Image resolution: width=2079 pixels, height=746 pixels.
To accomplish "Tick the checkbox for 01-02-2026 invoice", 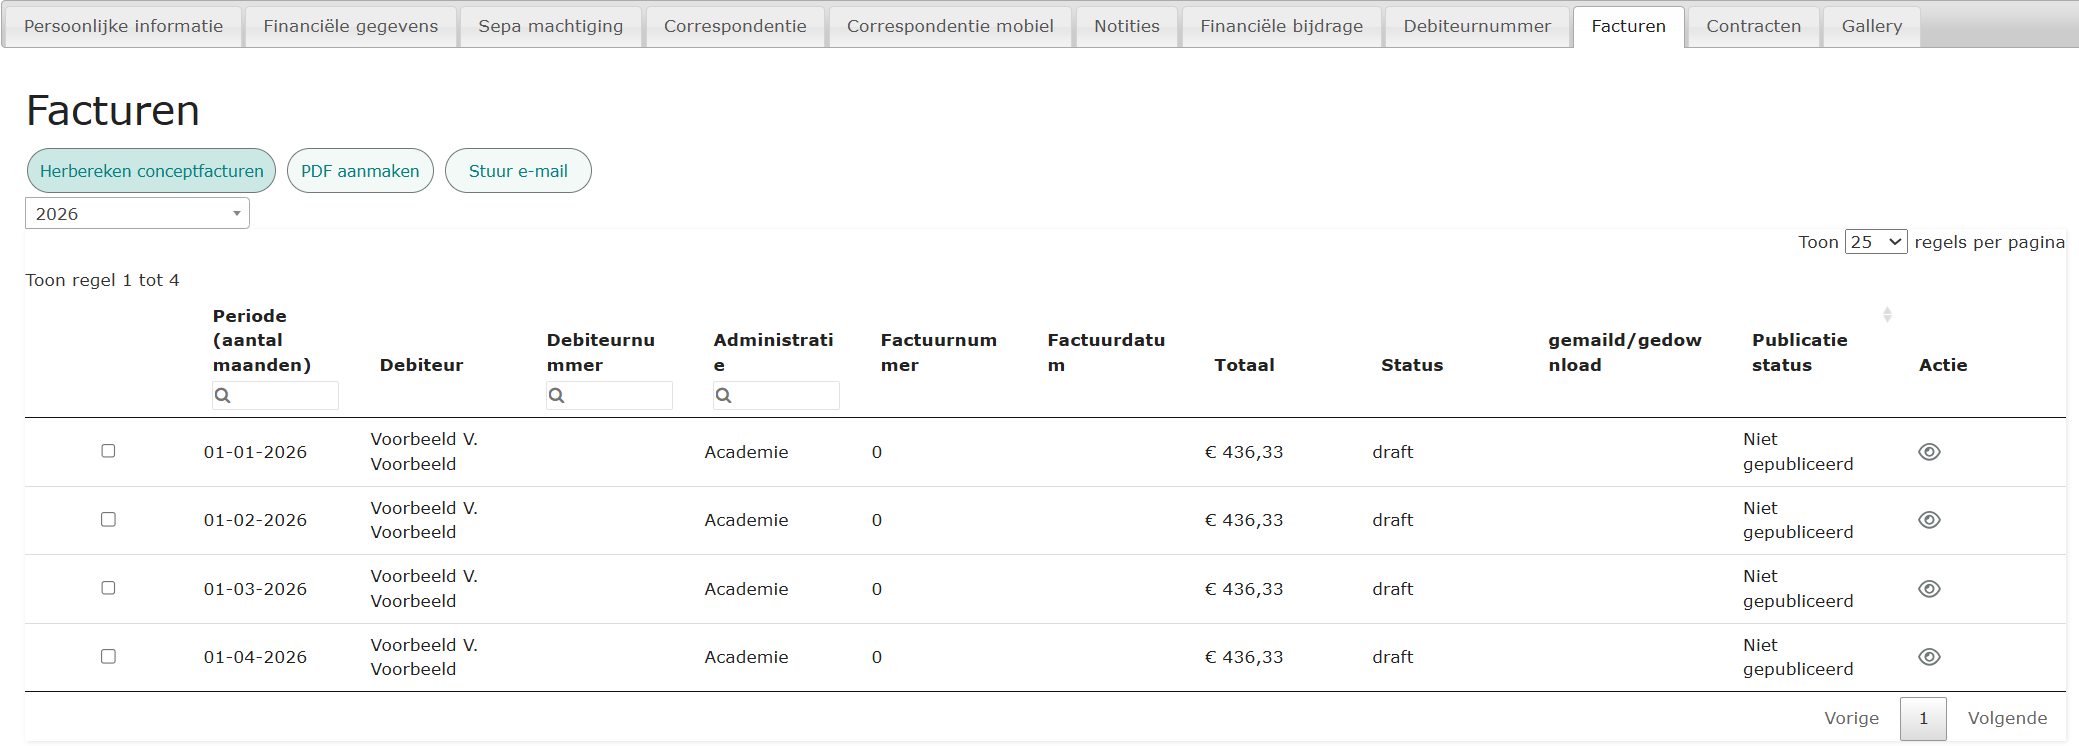I will pos(108,519).
